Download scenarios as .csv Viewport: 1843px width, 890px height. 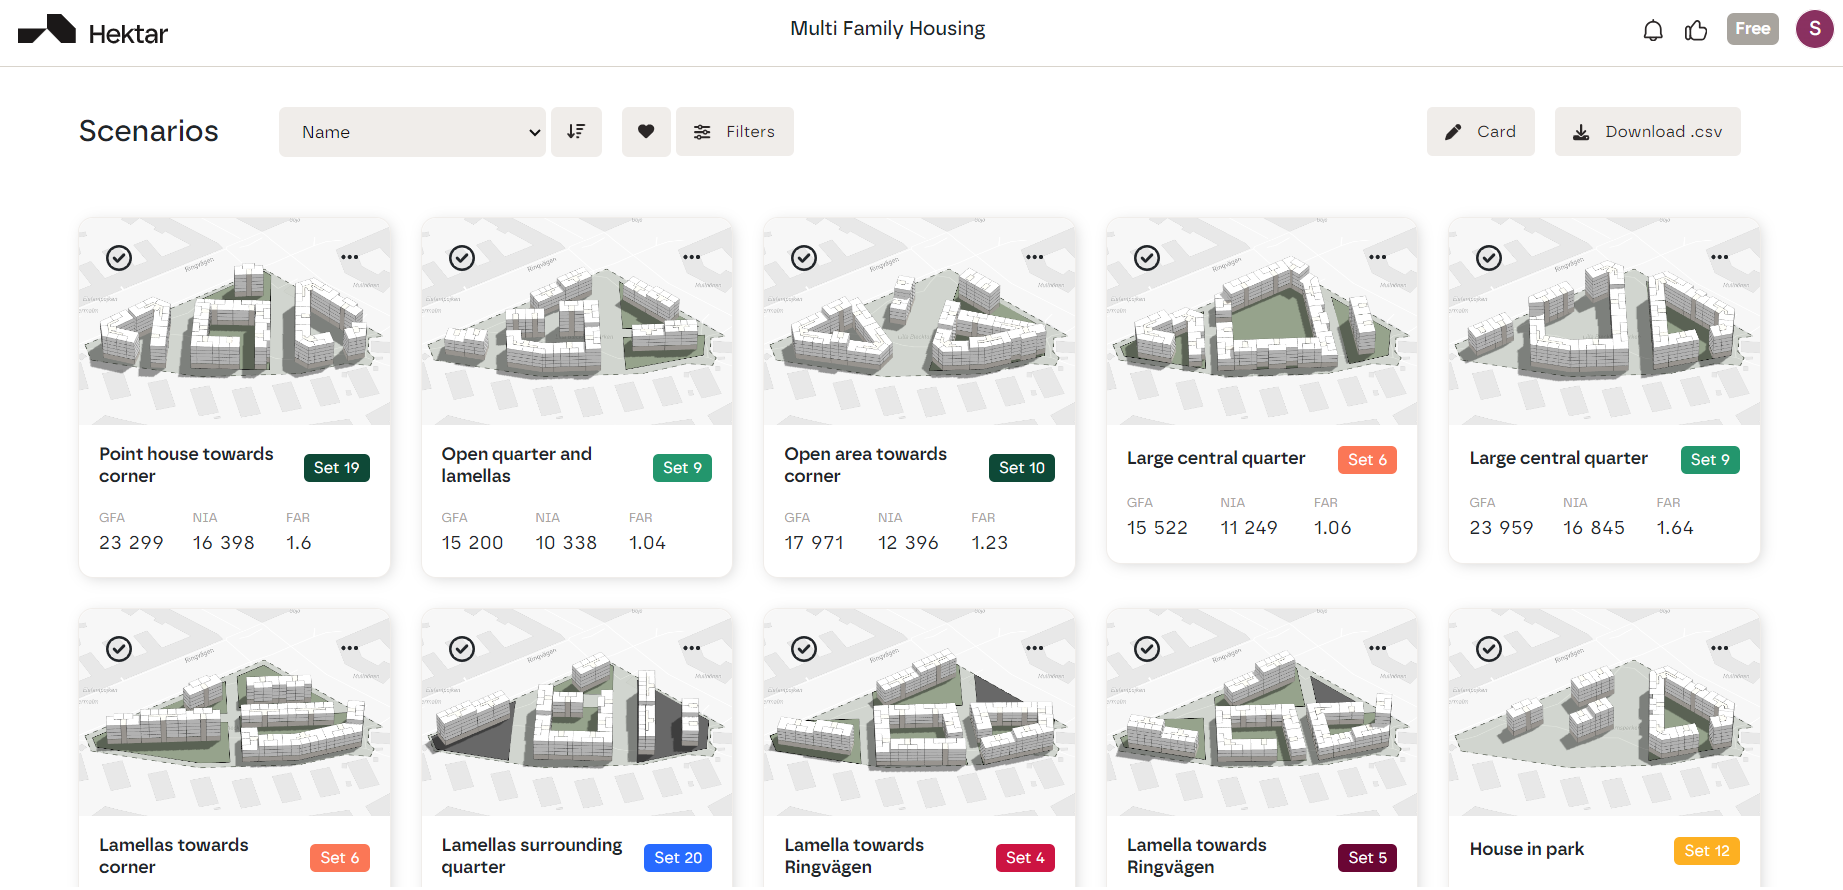pyautogui.click(x=1647, y=132)
